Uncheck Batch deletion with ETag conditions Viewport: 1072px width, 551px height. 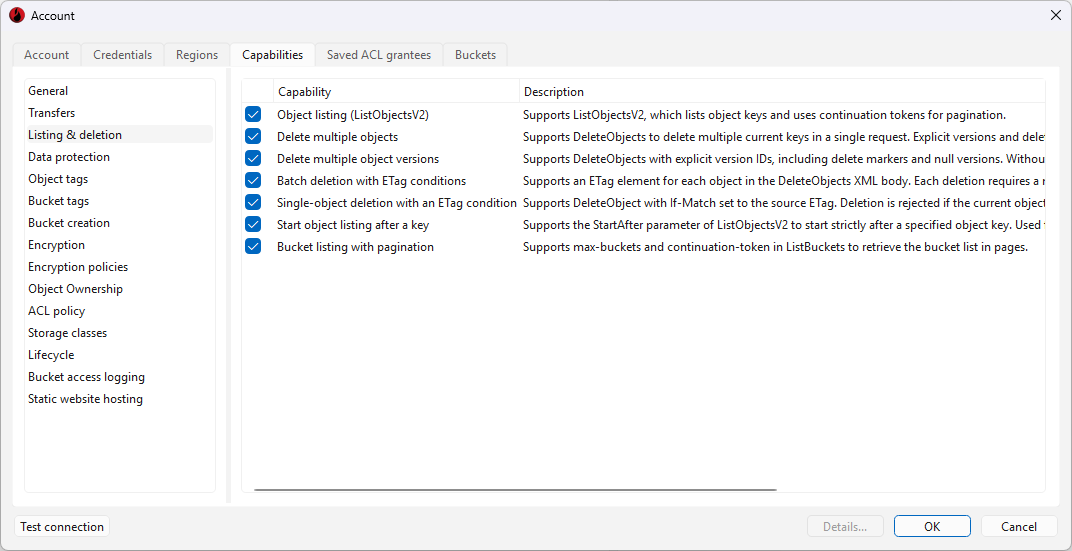click(x=253, y=180)
